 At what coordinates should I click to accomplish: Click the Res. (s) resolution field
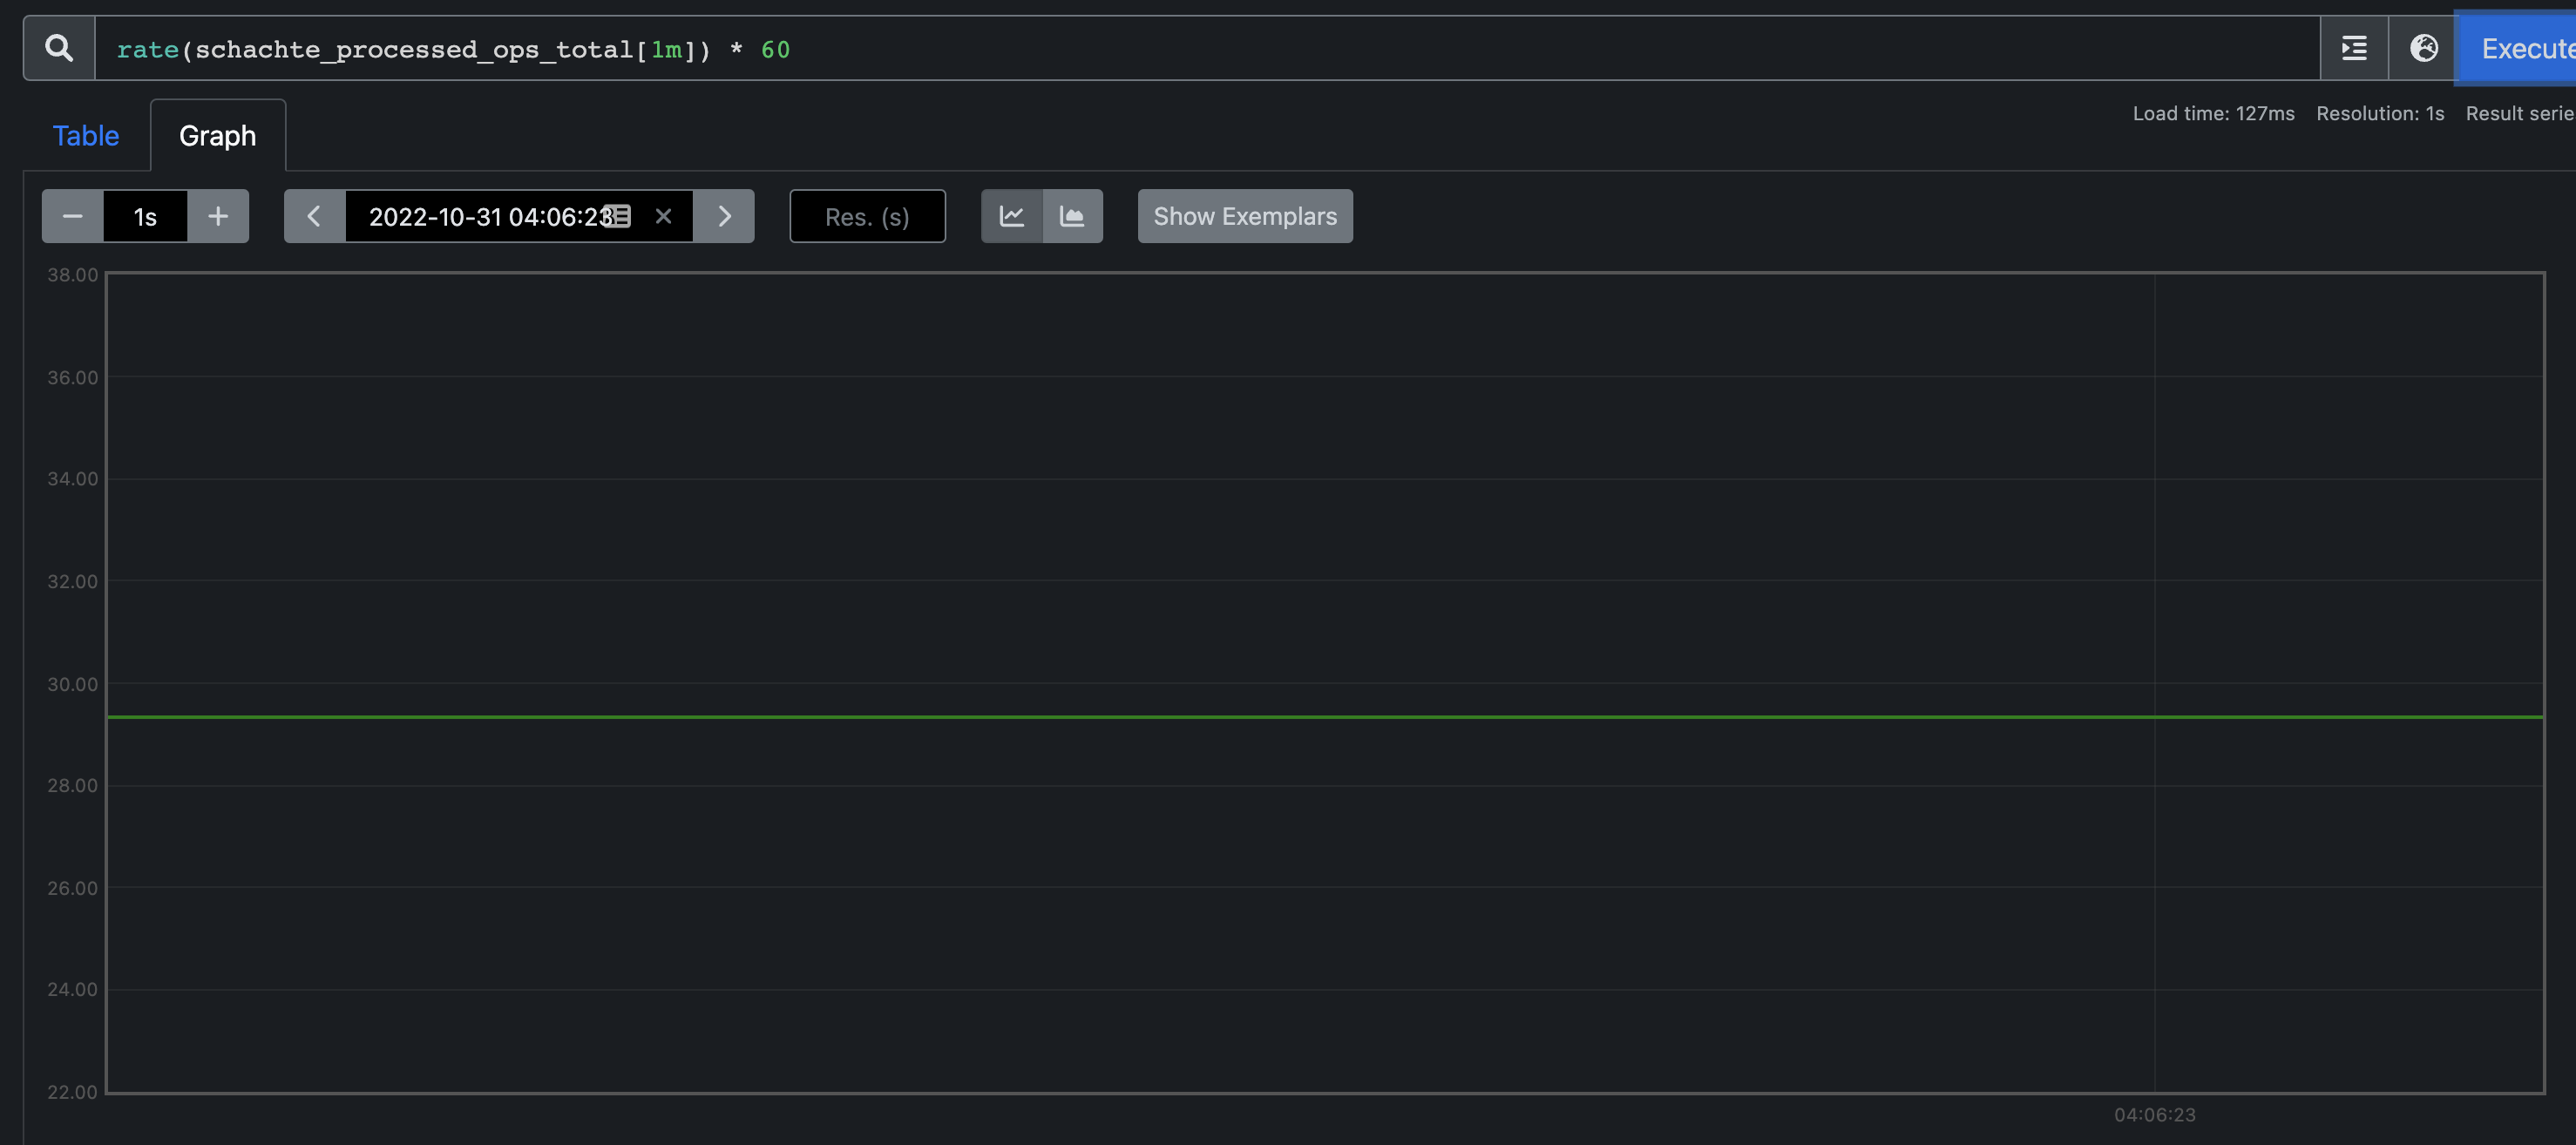[x=866, y=217]
